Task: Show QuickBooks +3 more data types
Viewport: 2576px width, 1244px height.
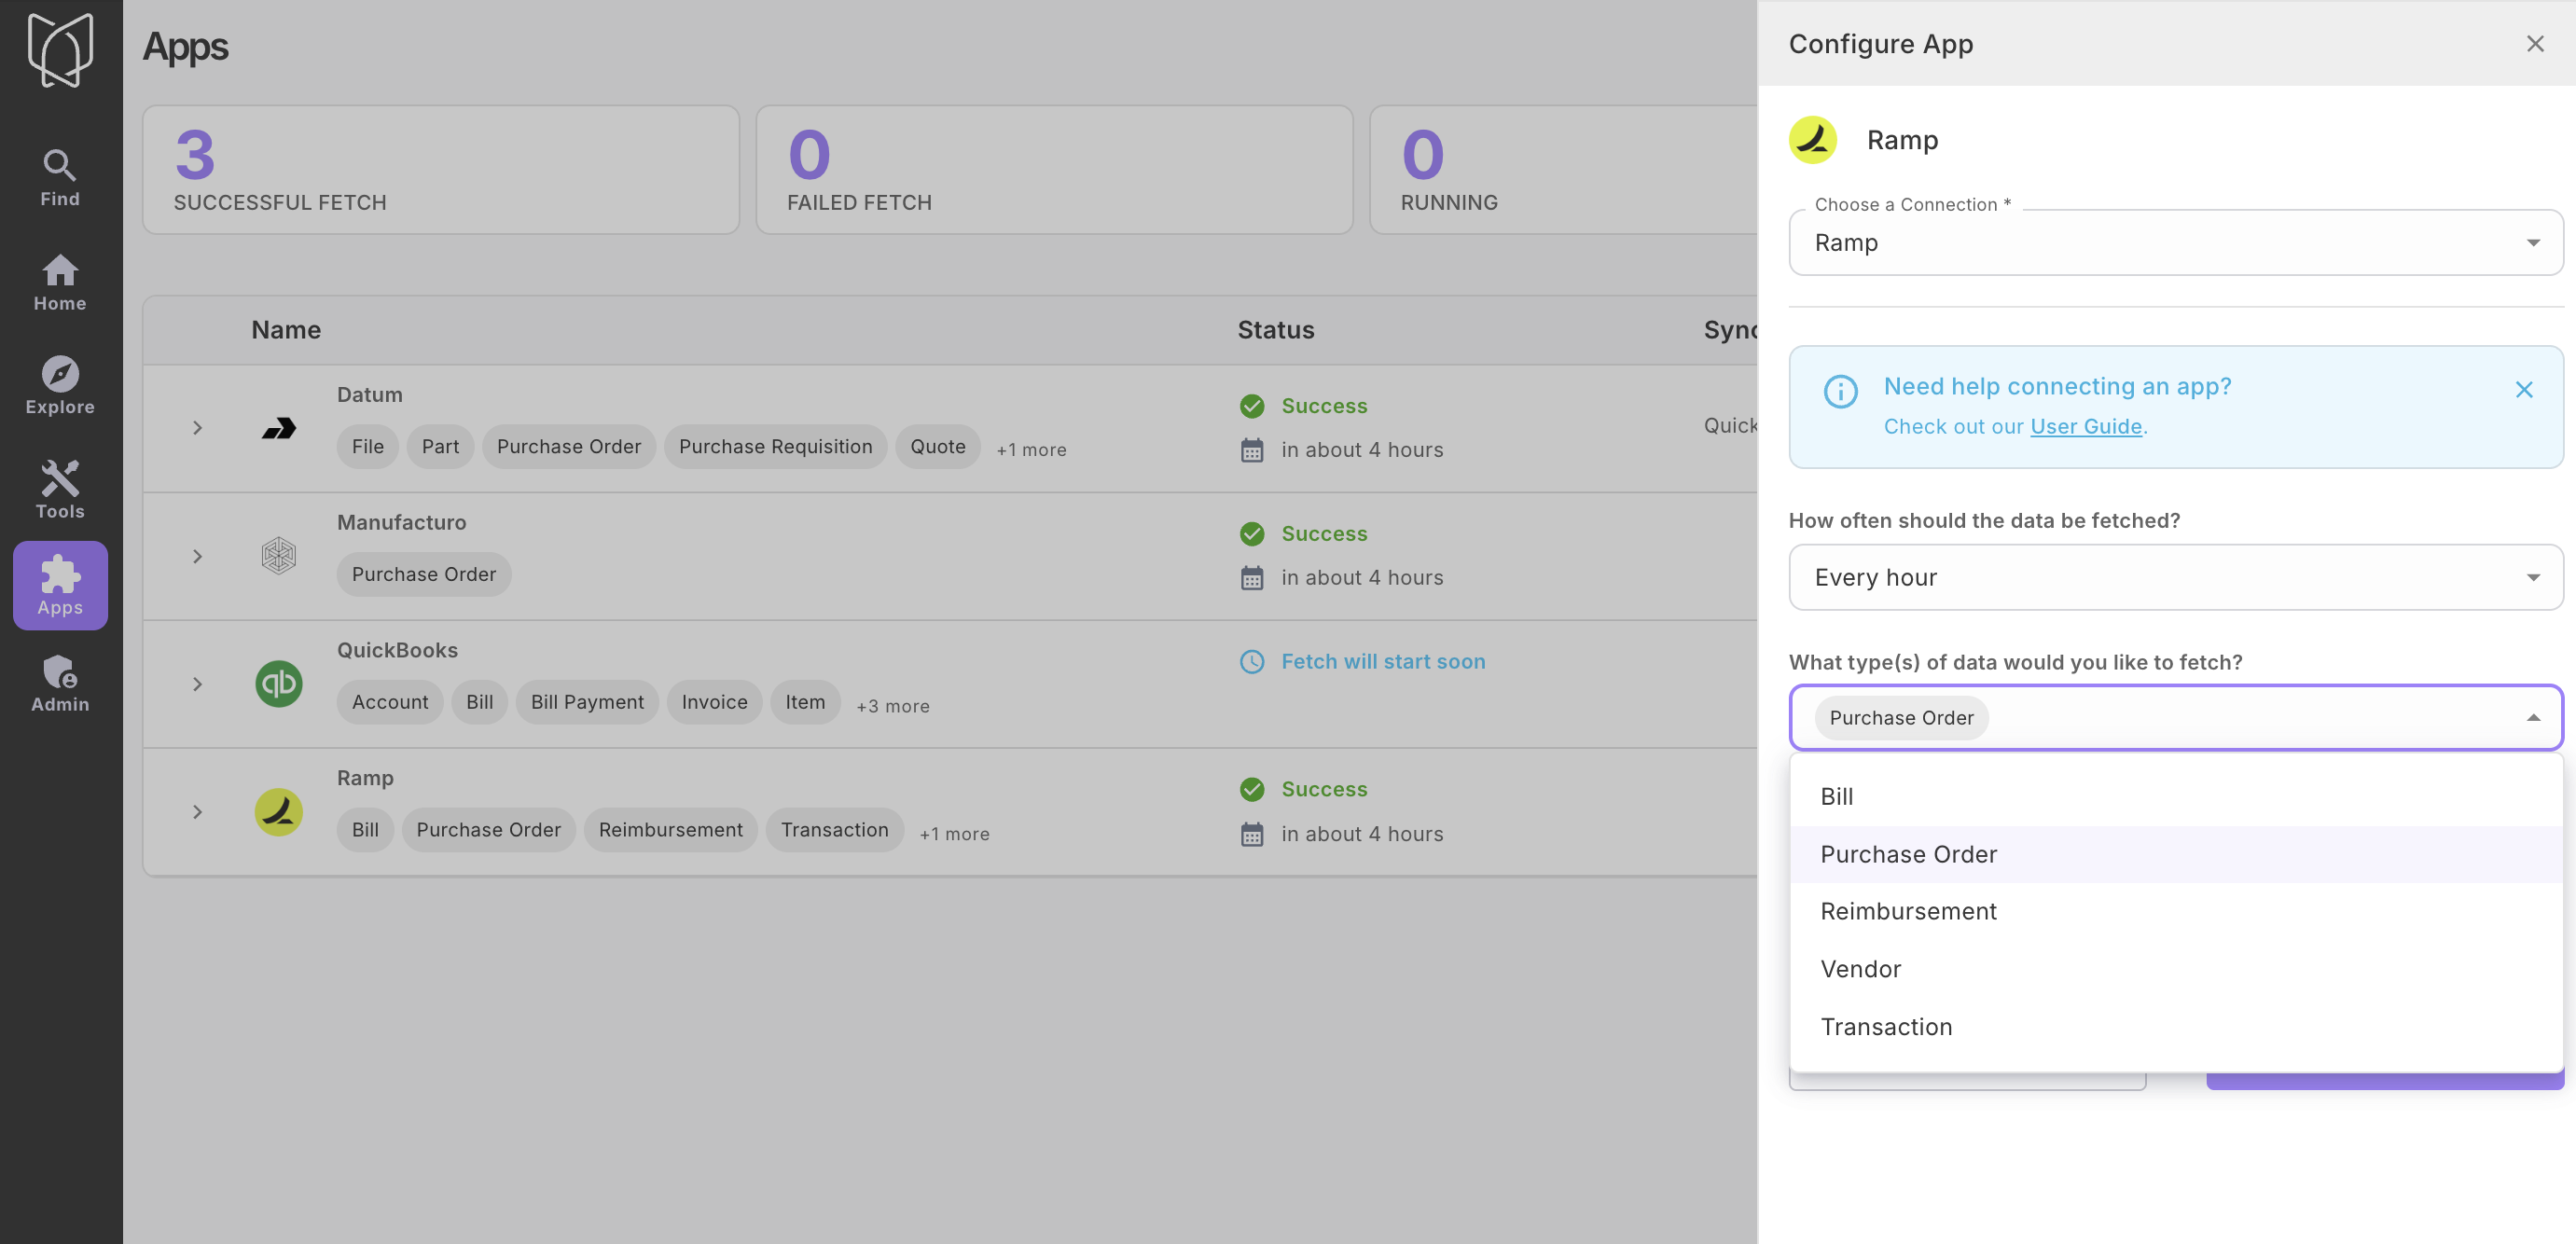Action: click(892, 706)
